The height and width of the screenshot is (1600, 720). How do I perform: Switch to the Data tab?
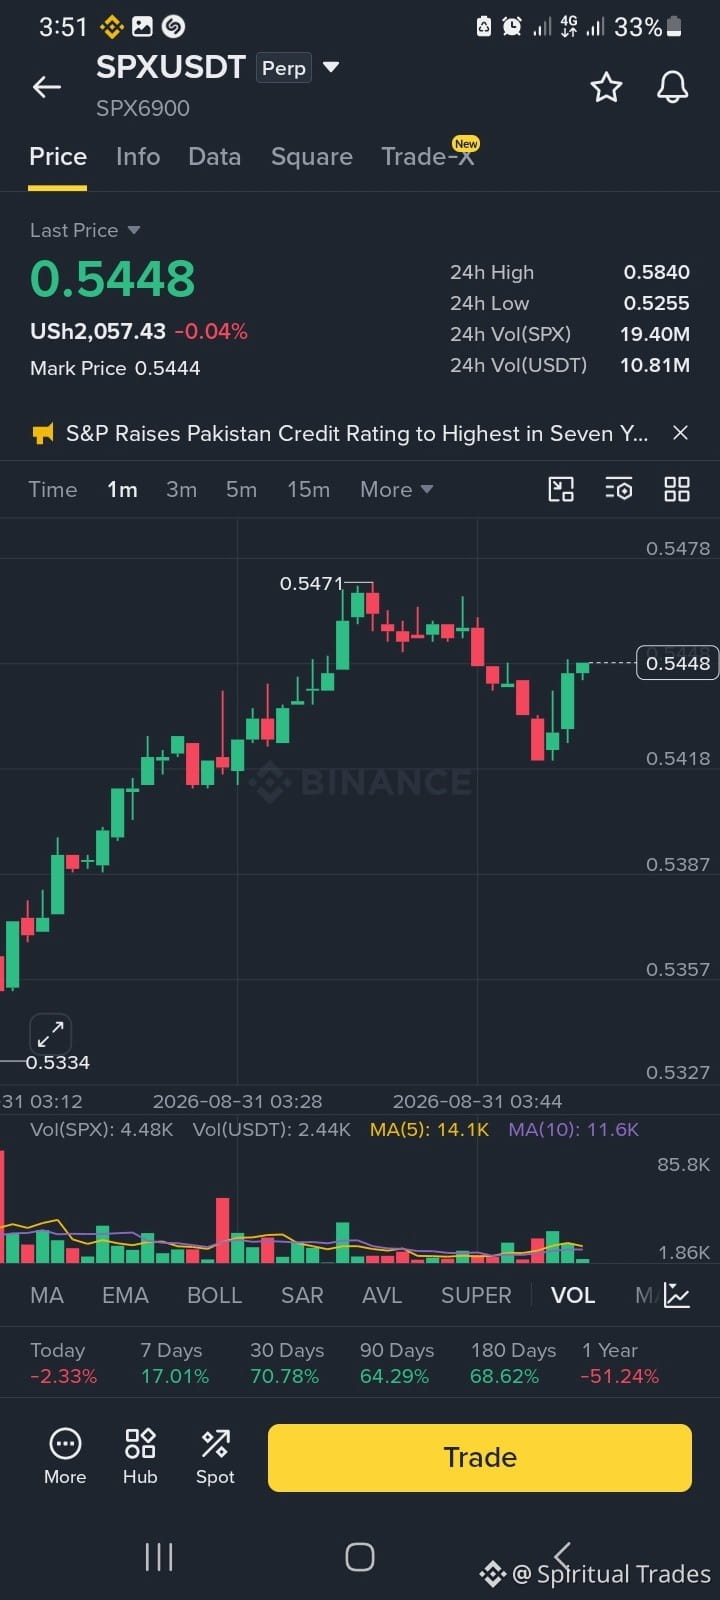(215, 157)
